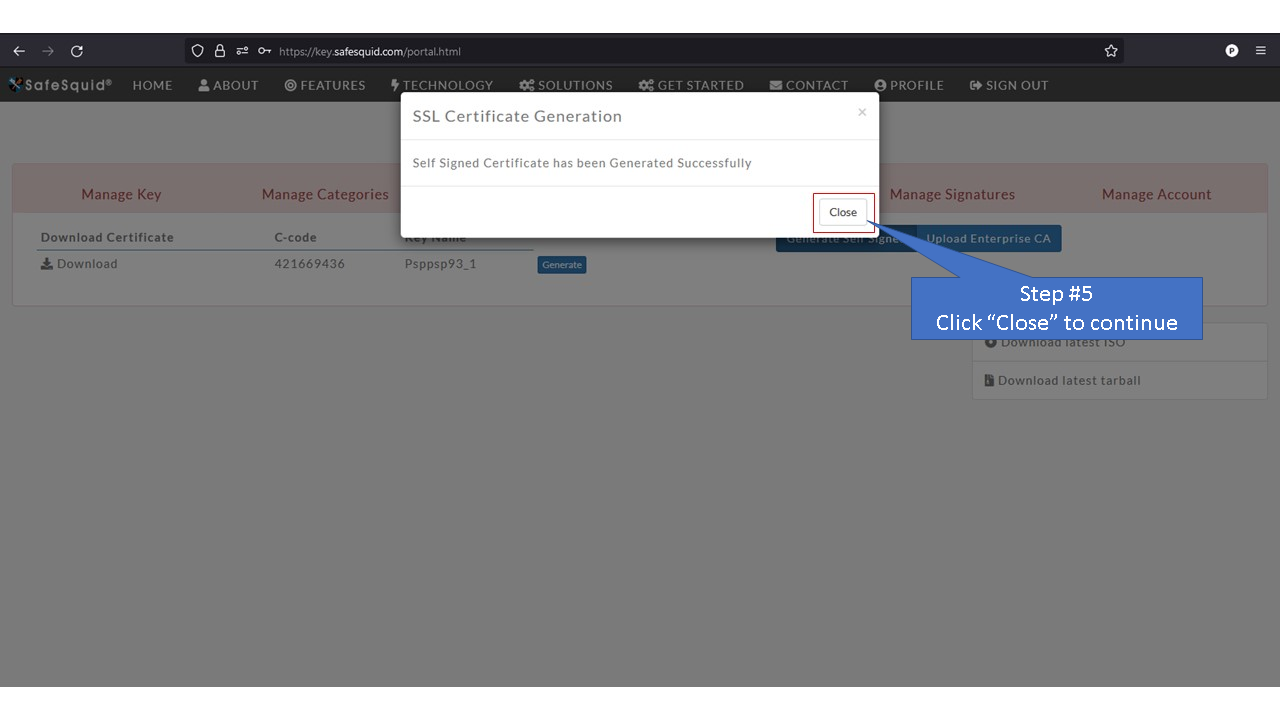Open the Manage Account section
The height and width of the screenshot is (720, 1280).
pyautogui.click(x=1156, y=194)
